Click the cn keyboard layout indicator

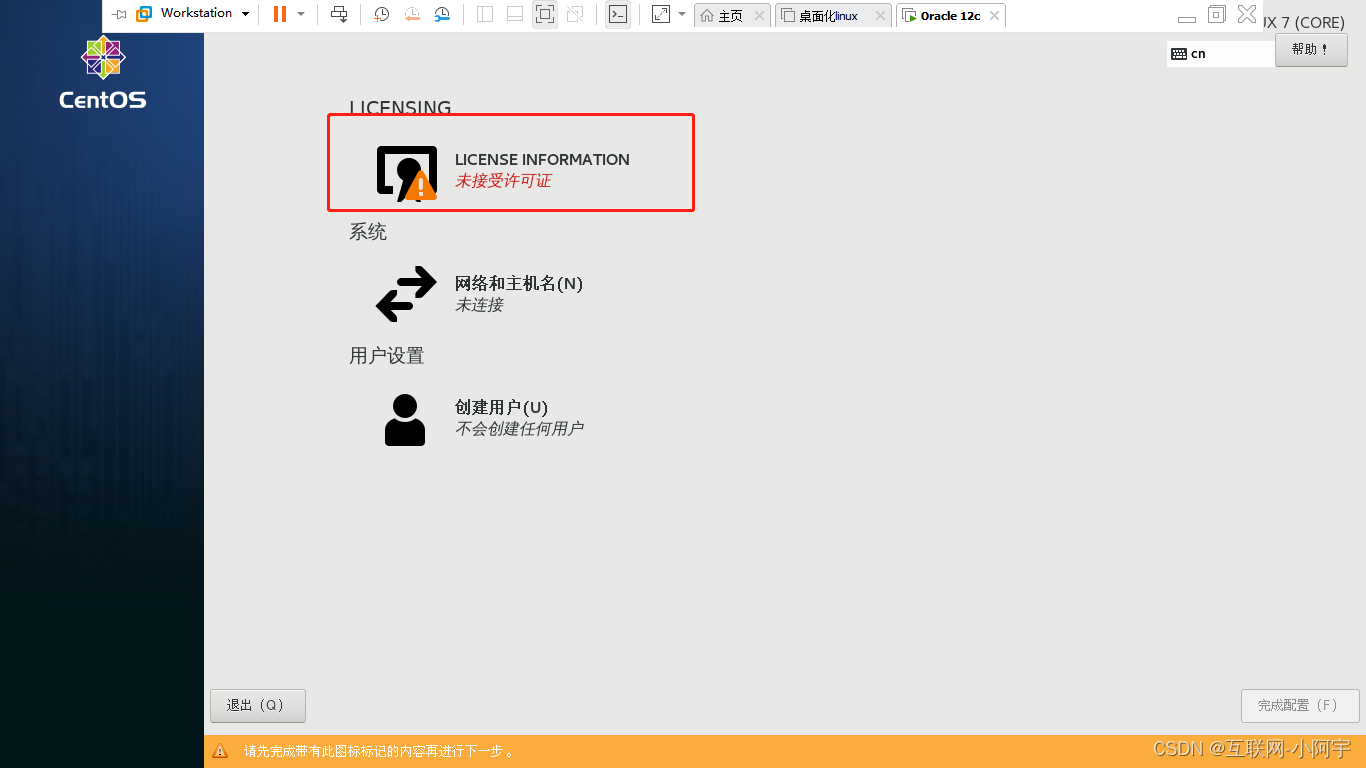coord(1220,54)
